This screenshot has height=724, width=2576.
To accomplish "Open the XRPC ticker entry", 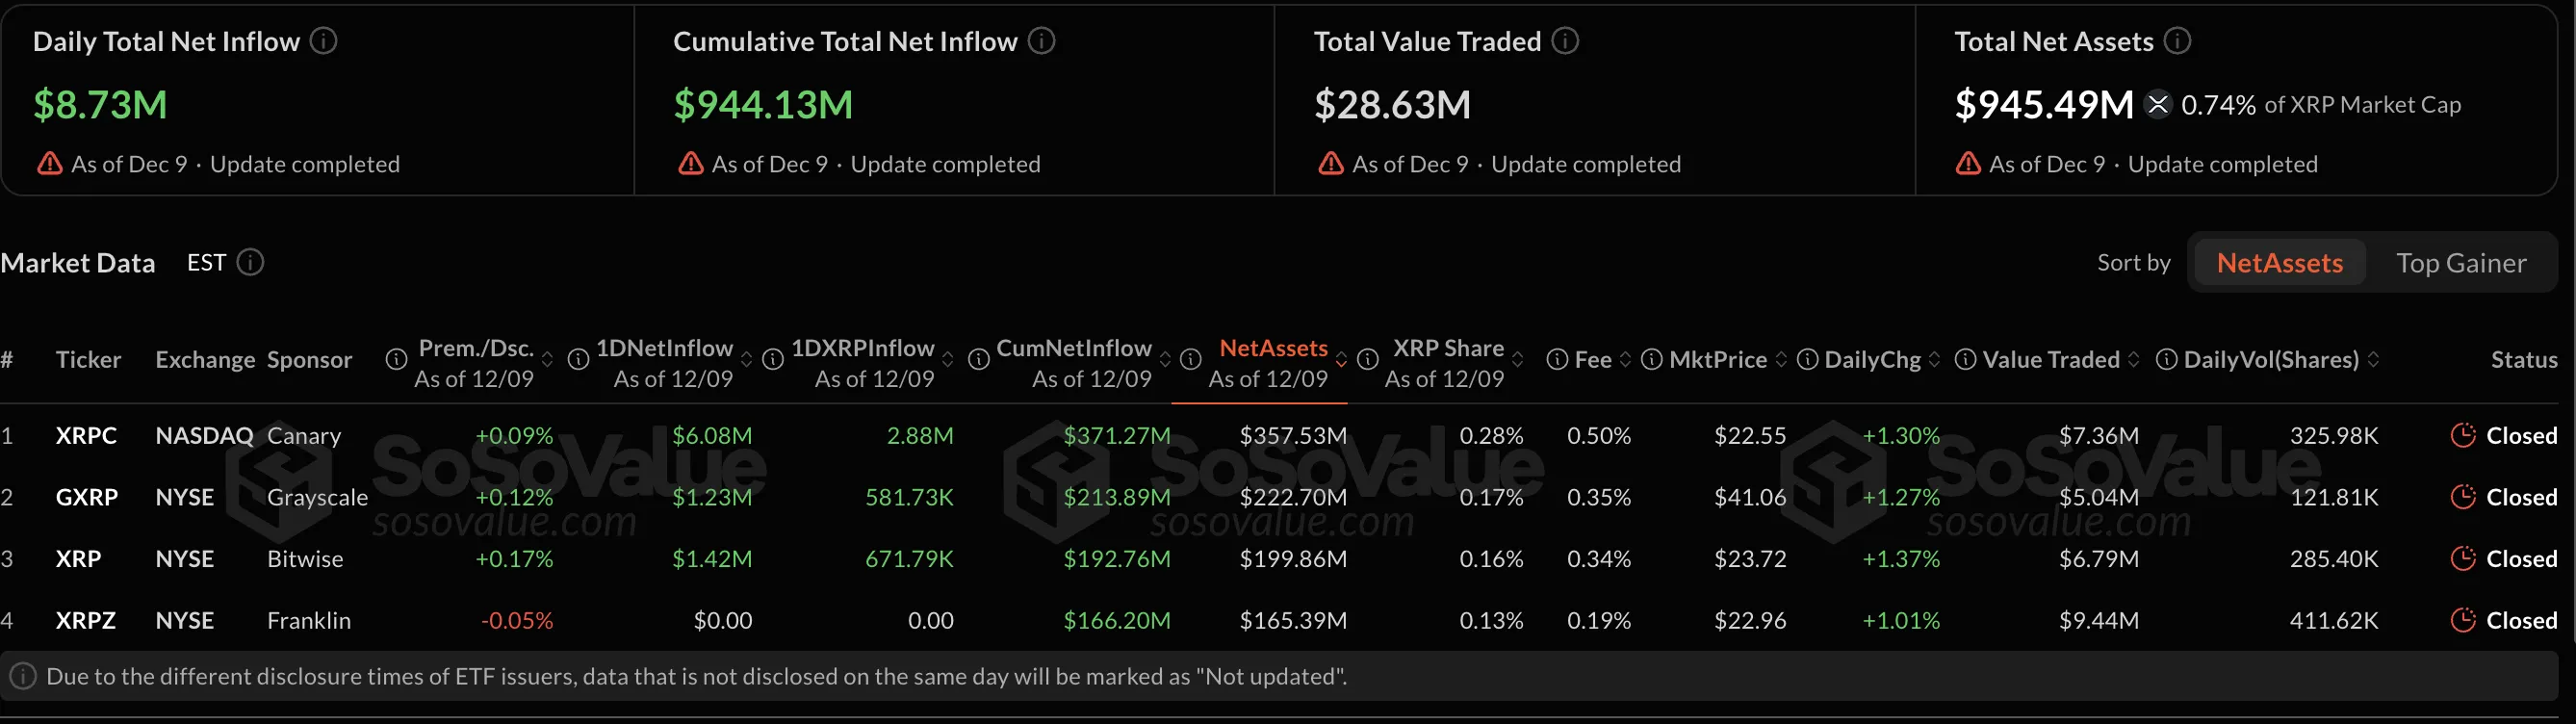I will coord(87,435).
